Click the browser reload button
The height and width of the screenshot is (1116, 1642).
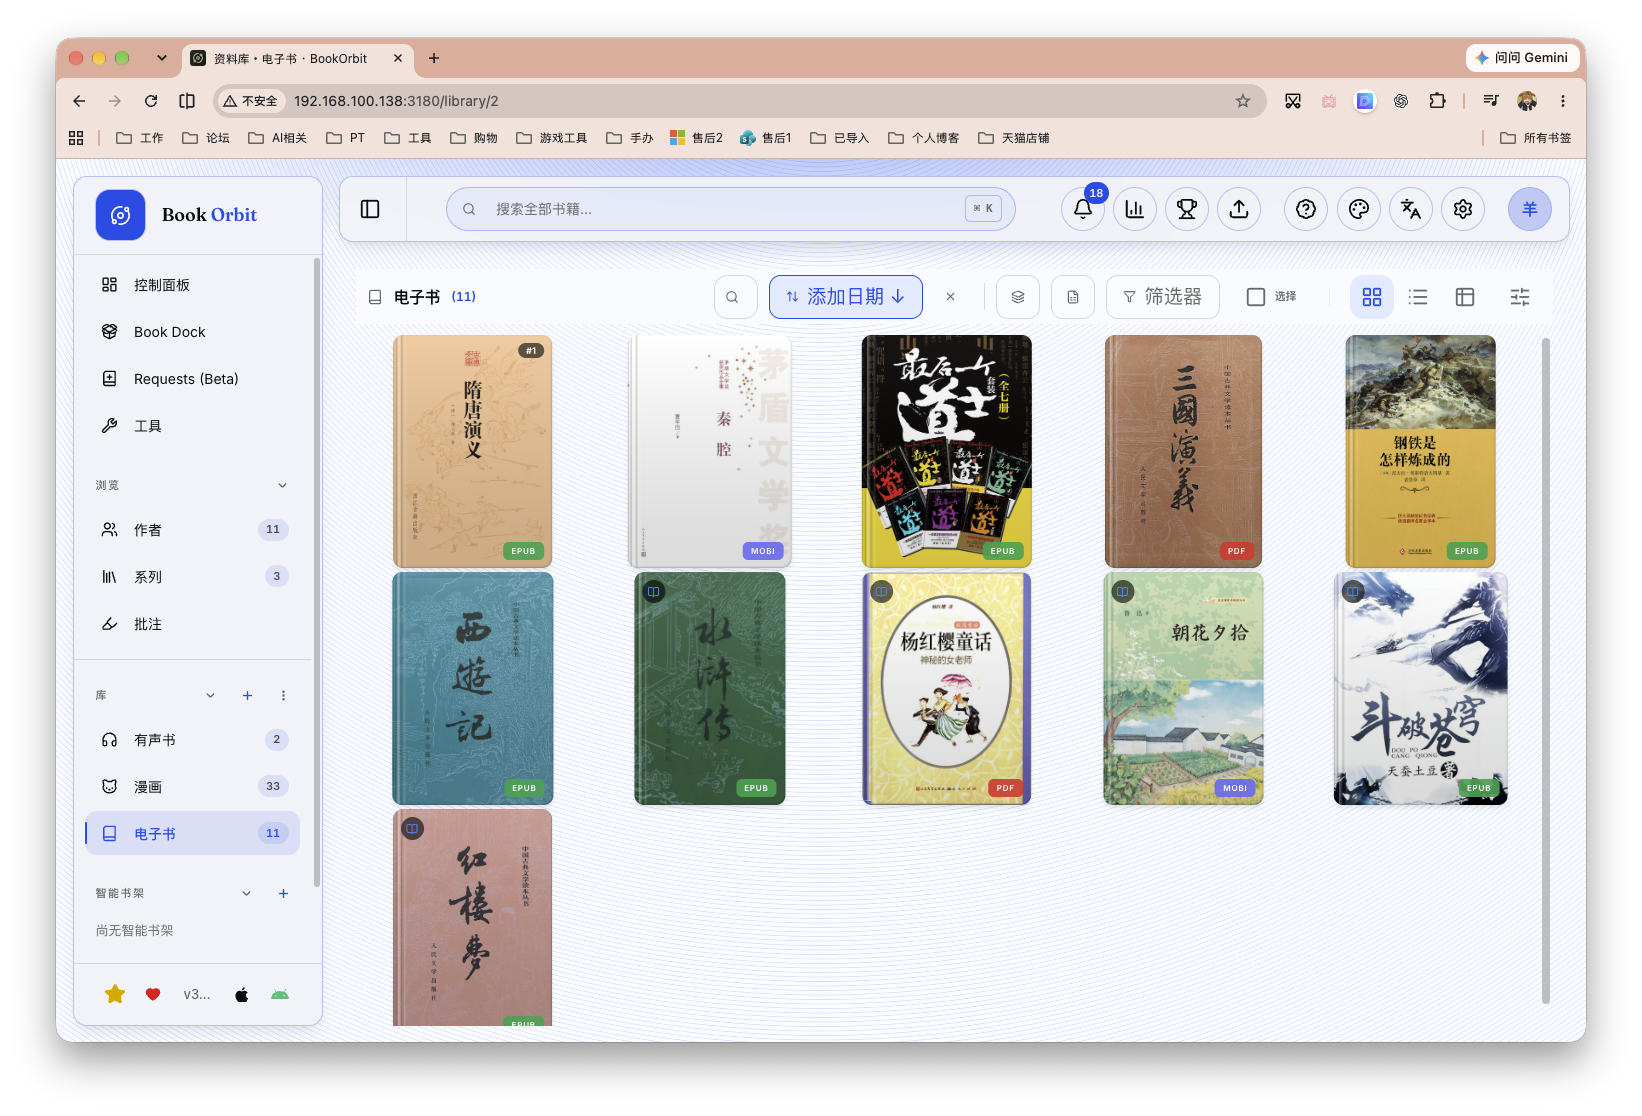tap(151, 101)
